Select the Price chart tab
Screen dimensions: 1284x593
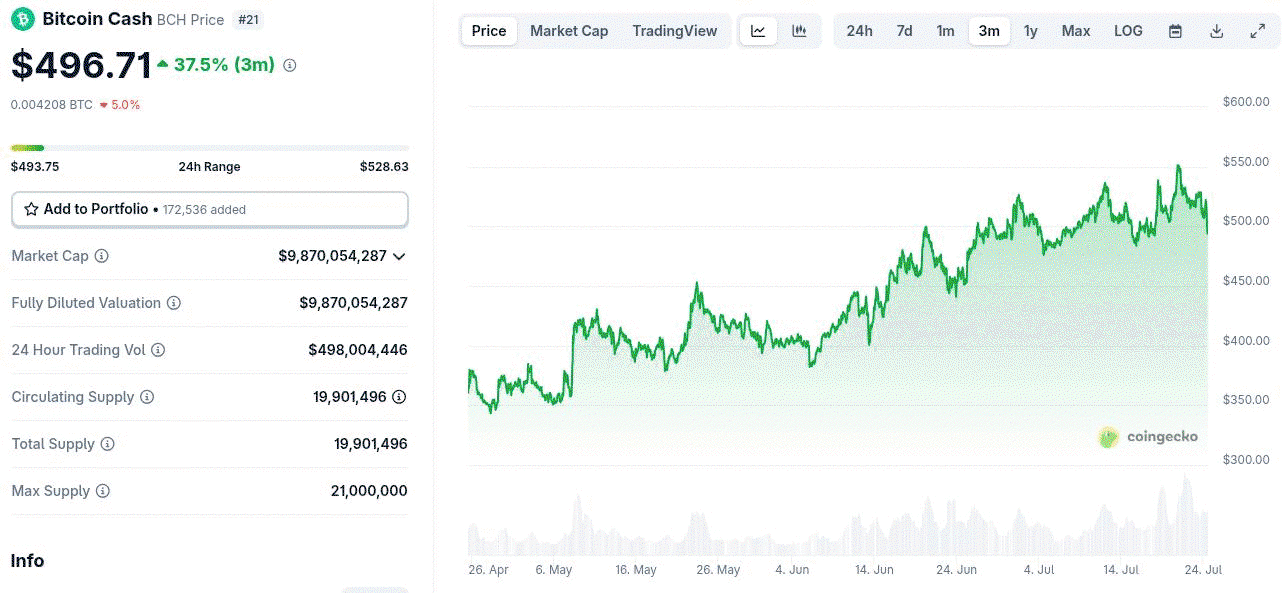coord(489,31)
